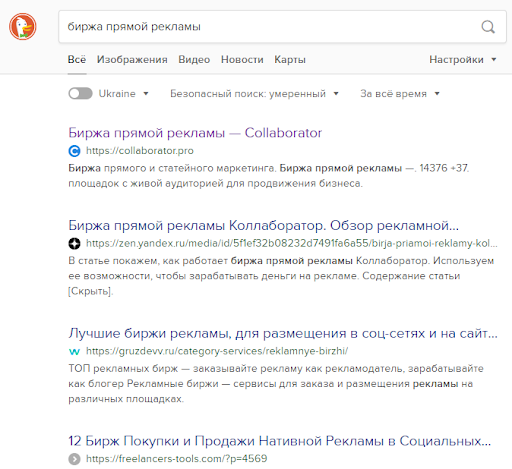Viewport: 512px width, 469px height.
Task: Open result Биржа прямой рекламы Коллаборатор. Обзор
Action: point(263,225)
